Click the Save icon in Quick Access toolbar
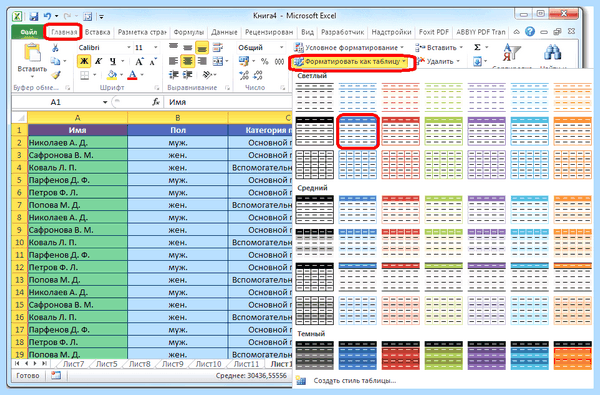Image resolution: width=600 pixels, height=395 pixels. click(x=34, y=16)
